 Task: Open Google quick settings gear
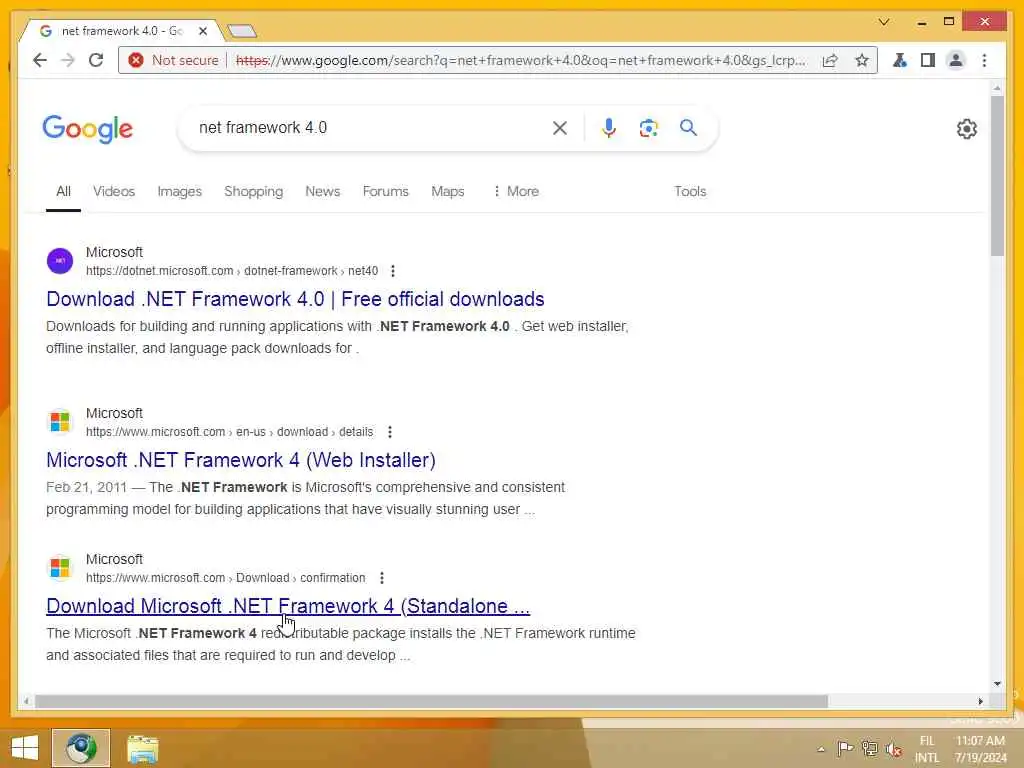(x=967, y=129)
